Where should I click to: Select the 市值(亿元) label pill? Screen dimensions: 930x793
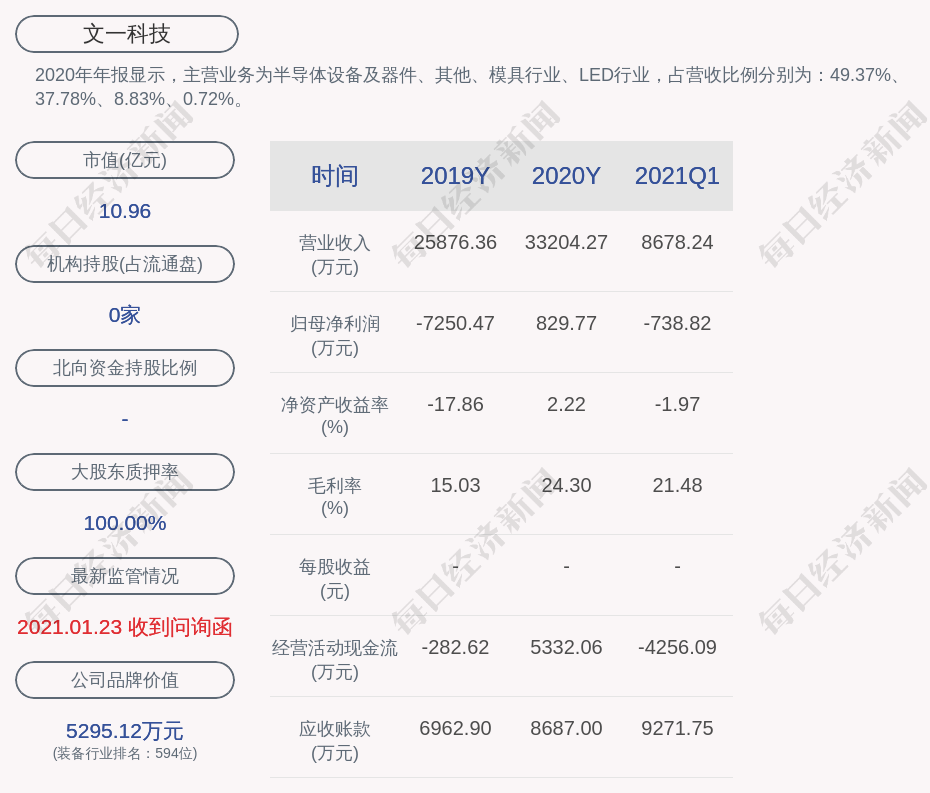click(x=125, y=160)
